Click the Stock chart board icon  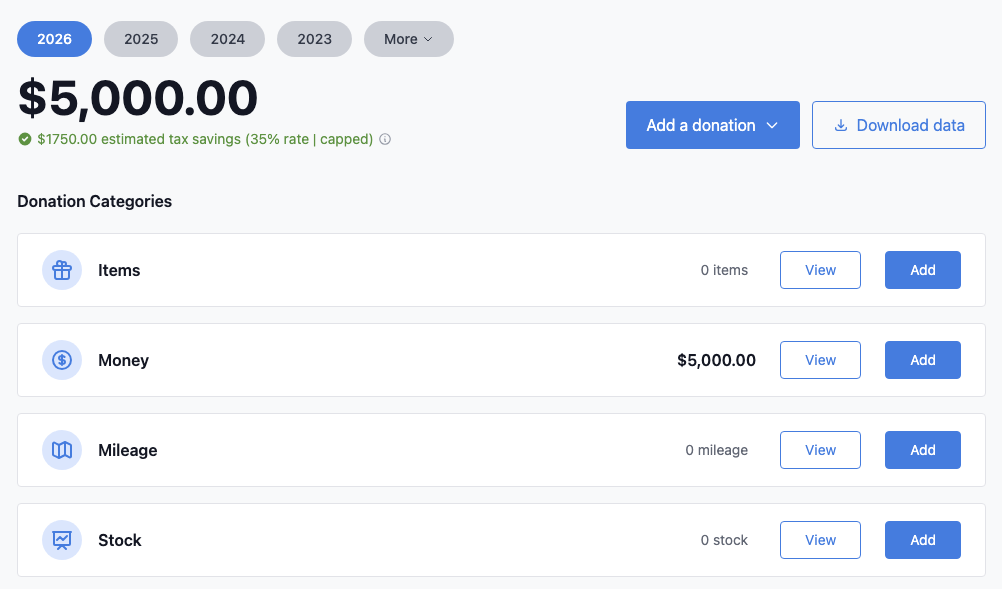[x=61, y=540]
